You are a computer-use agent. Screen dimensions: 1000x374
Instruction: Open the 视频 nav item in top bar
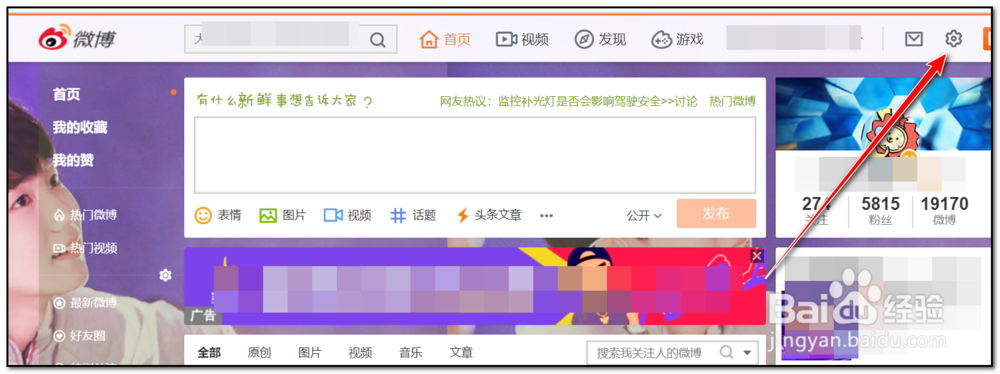tap(522, 40)
